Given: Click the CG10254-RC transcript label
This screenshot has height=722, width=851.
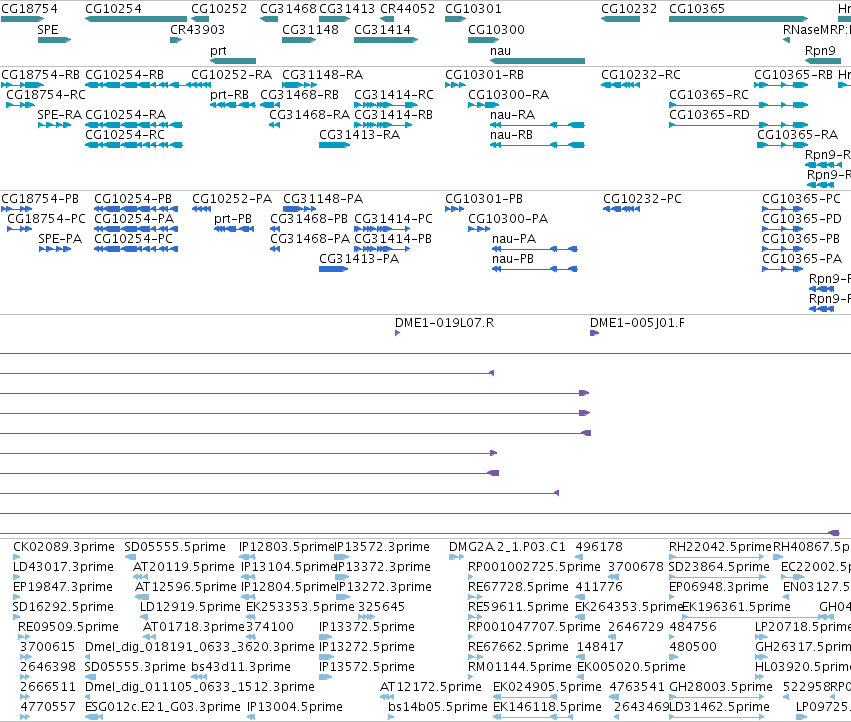Looking at the screenshot, I should [x=125, y=135].
